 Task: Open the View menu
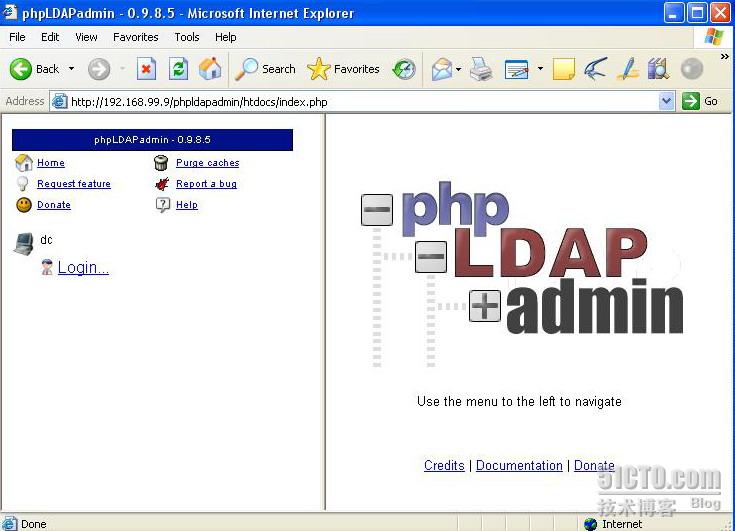pos(86,37)
